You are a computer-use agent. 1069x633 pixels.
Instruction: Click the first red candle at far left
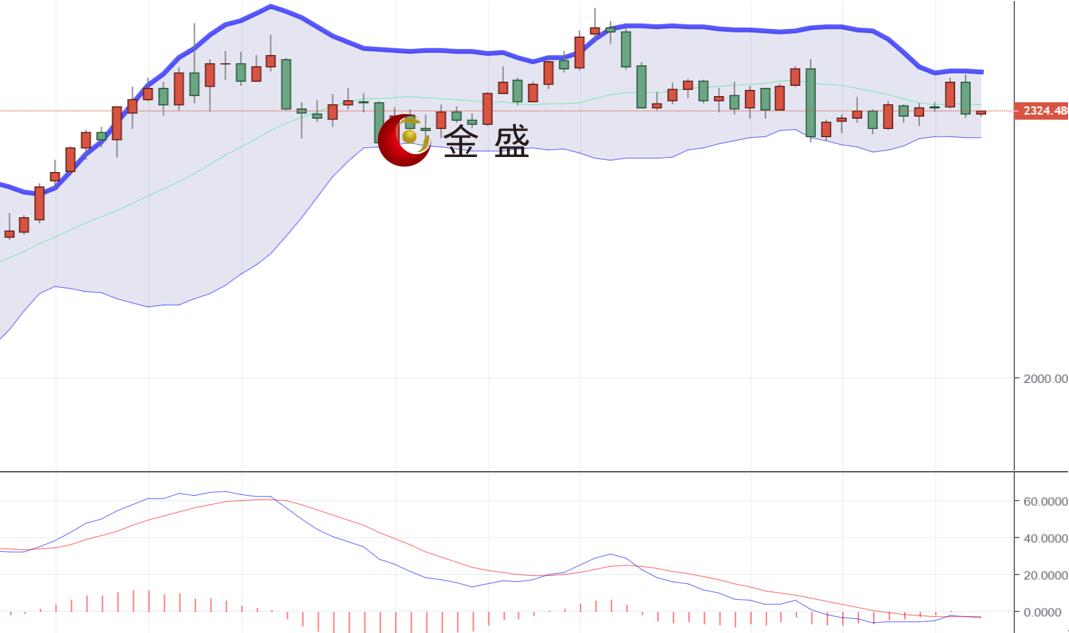(x=9, y=234)
